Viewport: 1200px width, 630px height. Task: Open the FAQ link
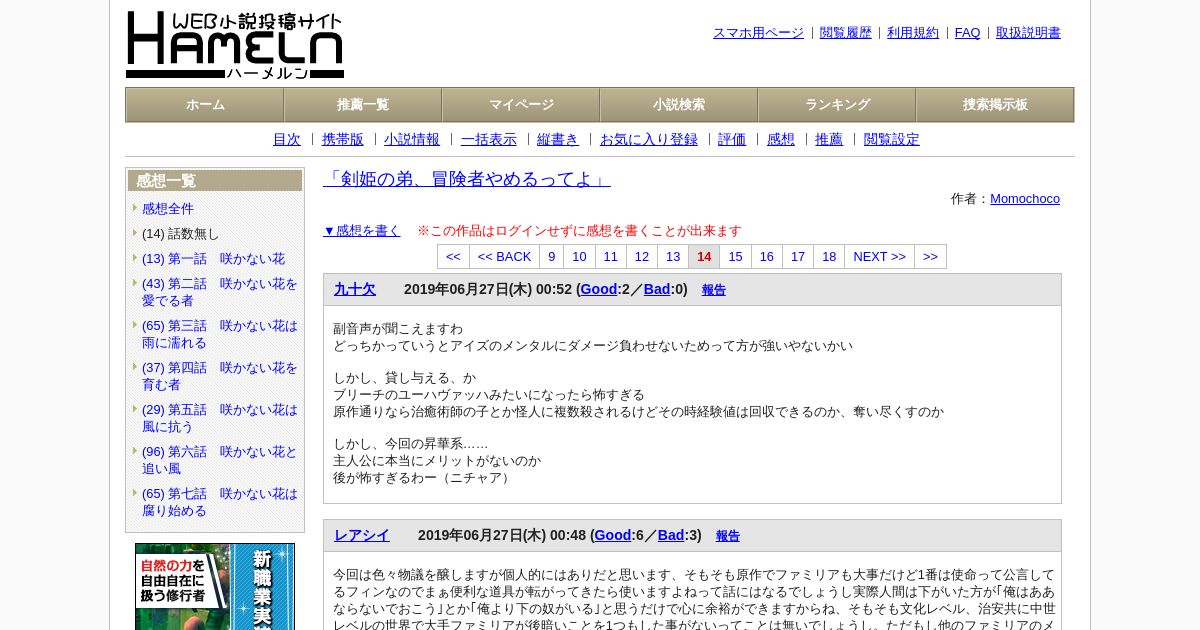pyautogui.click(x=968, y=32)
